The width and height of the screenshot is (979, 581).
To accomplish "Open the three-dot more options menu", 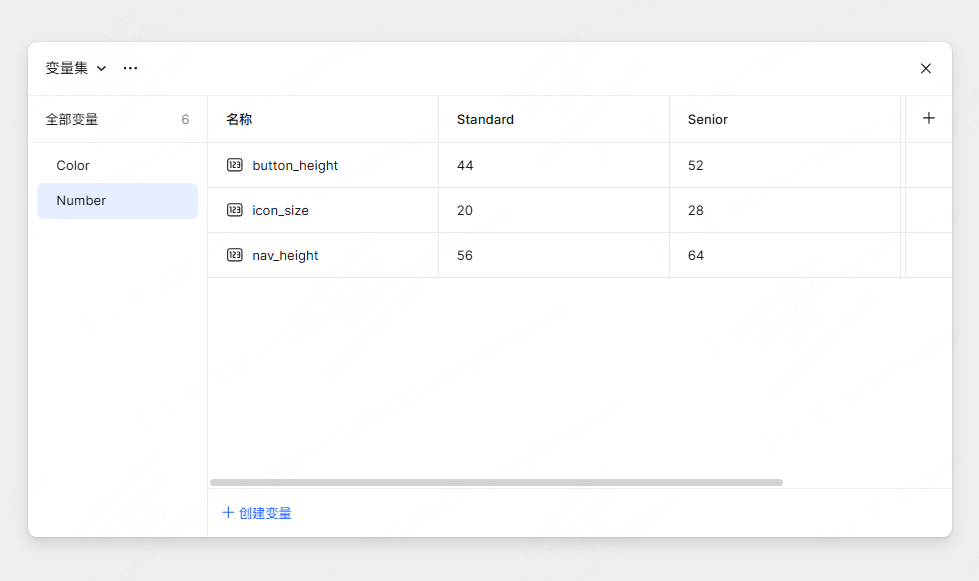I will coord(131,68).
